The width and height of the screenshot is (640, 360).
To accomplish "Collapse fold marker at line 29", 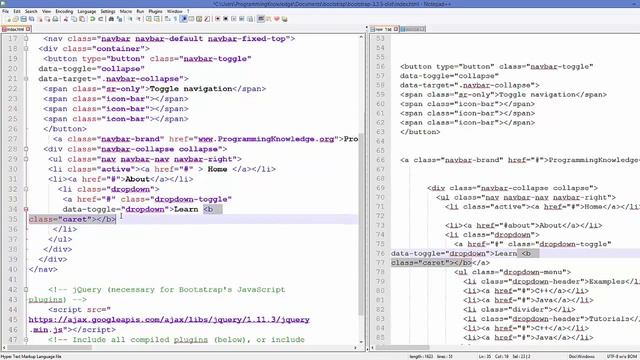I will tap(26, 159).
